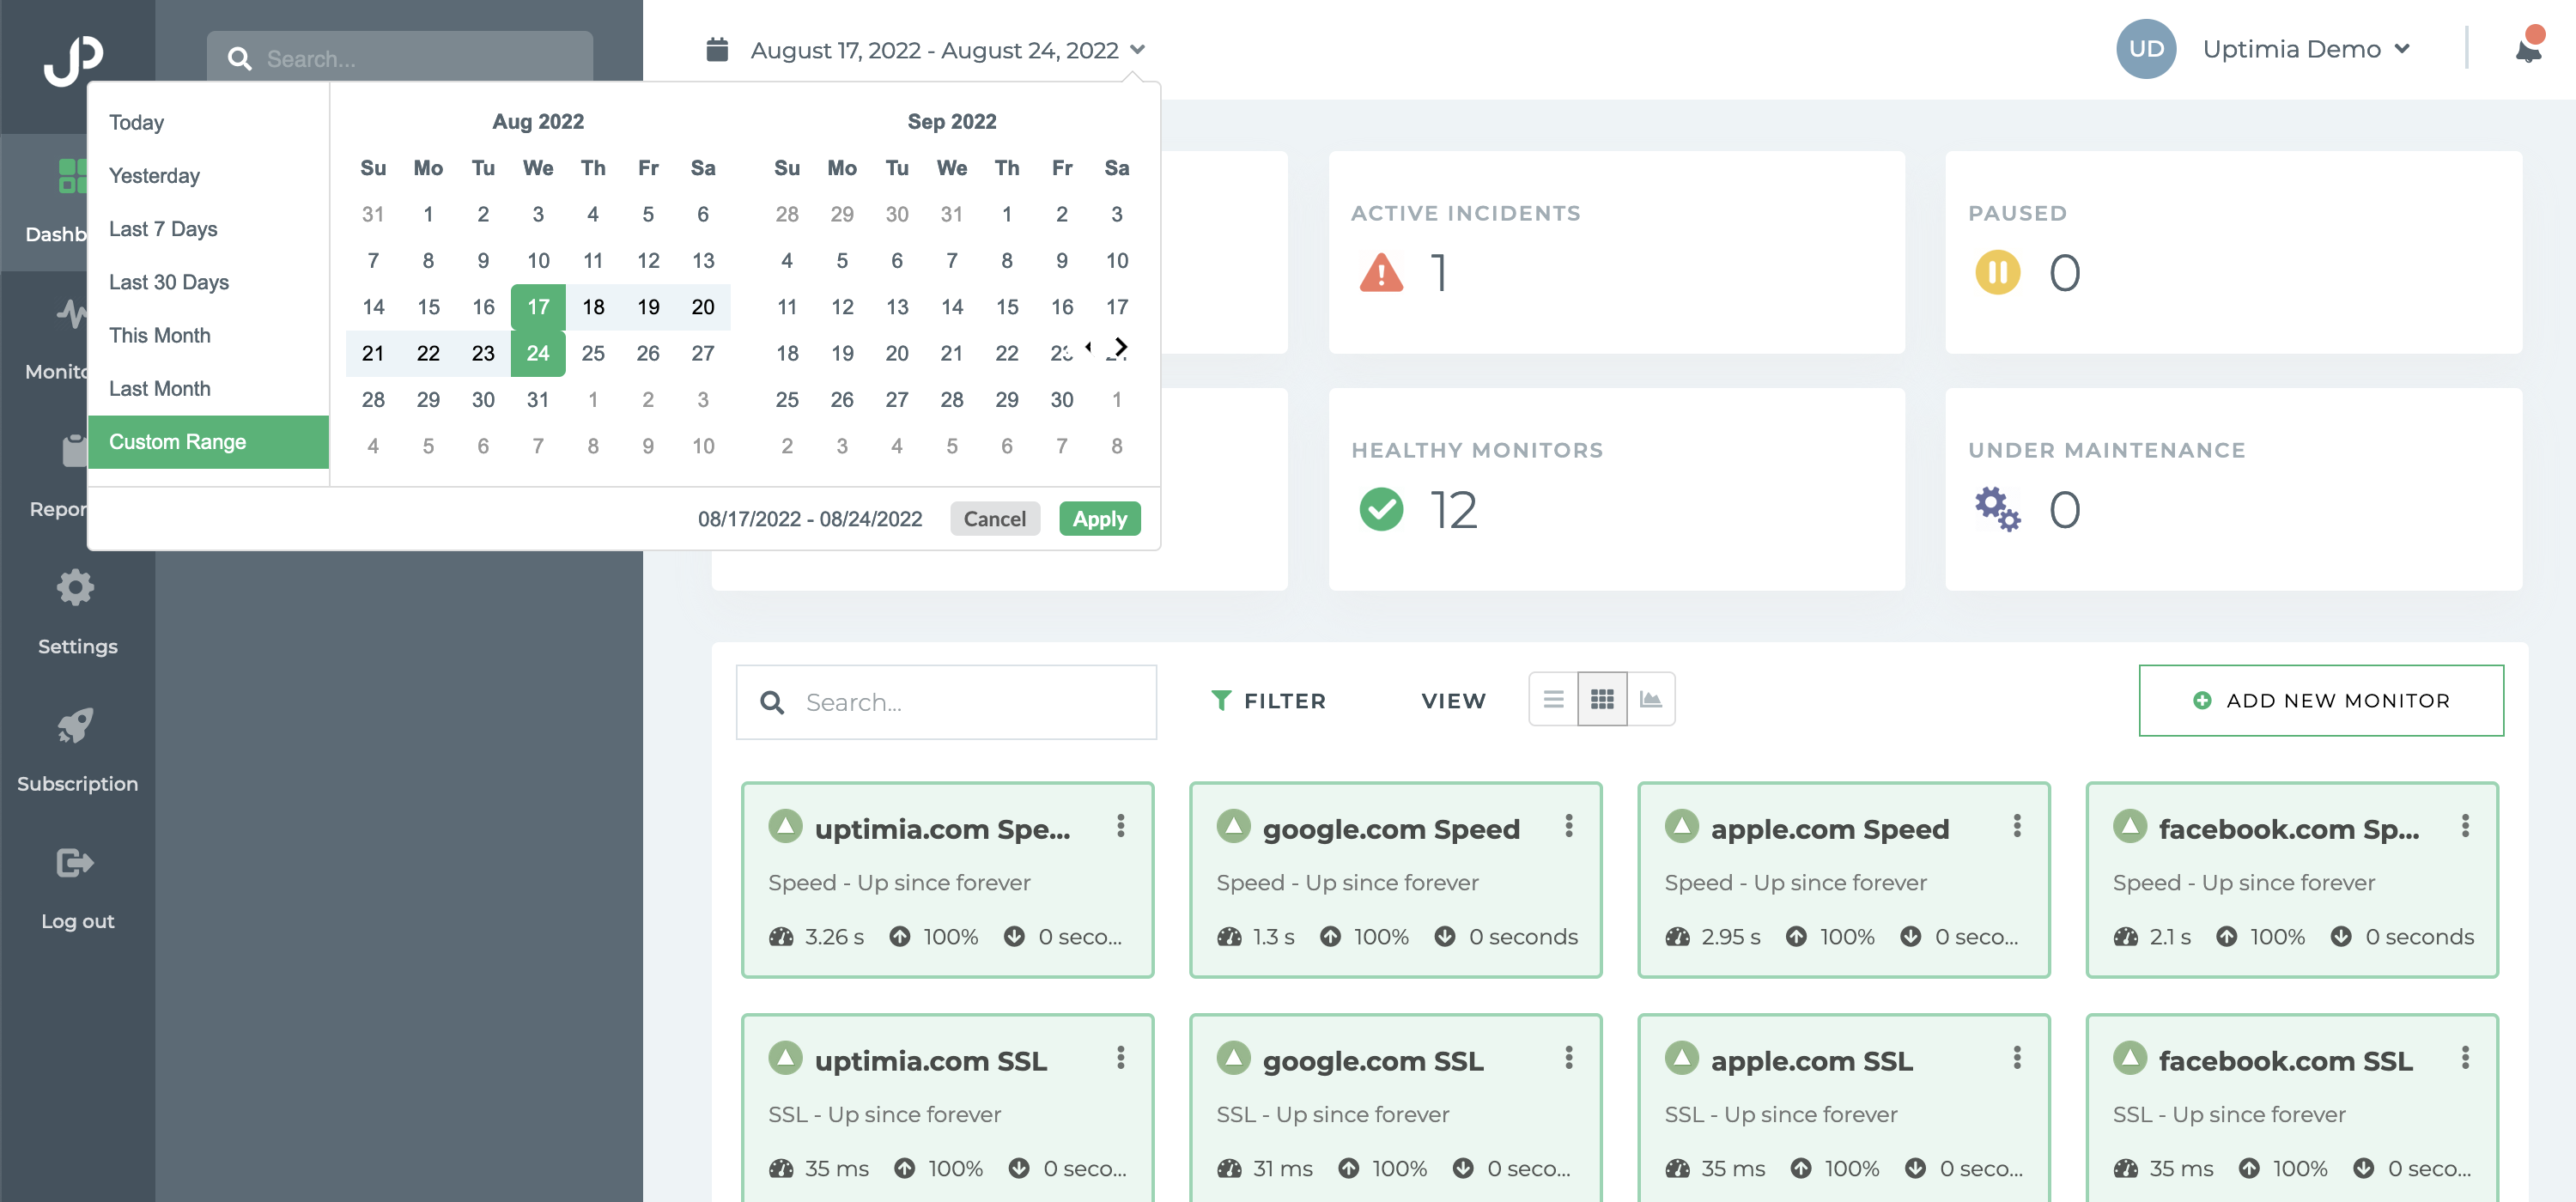This screenshot has height=1202, width=2576.
Task: Select August 10 in calendar
Action: (538, 260)
